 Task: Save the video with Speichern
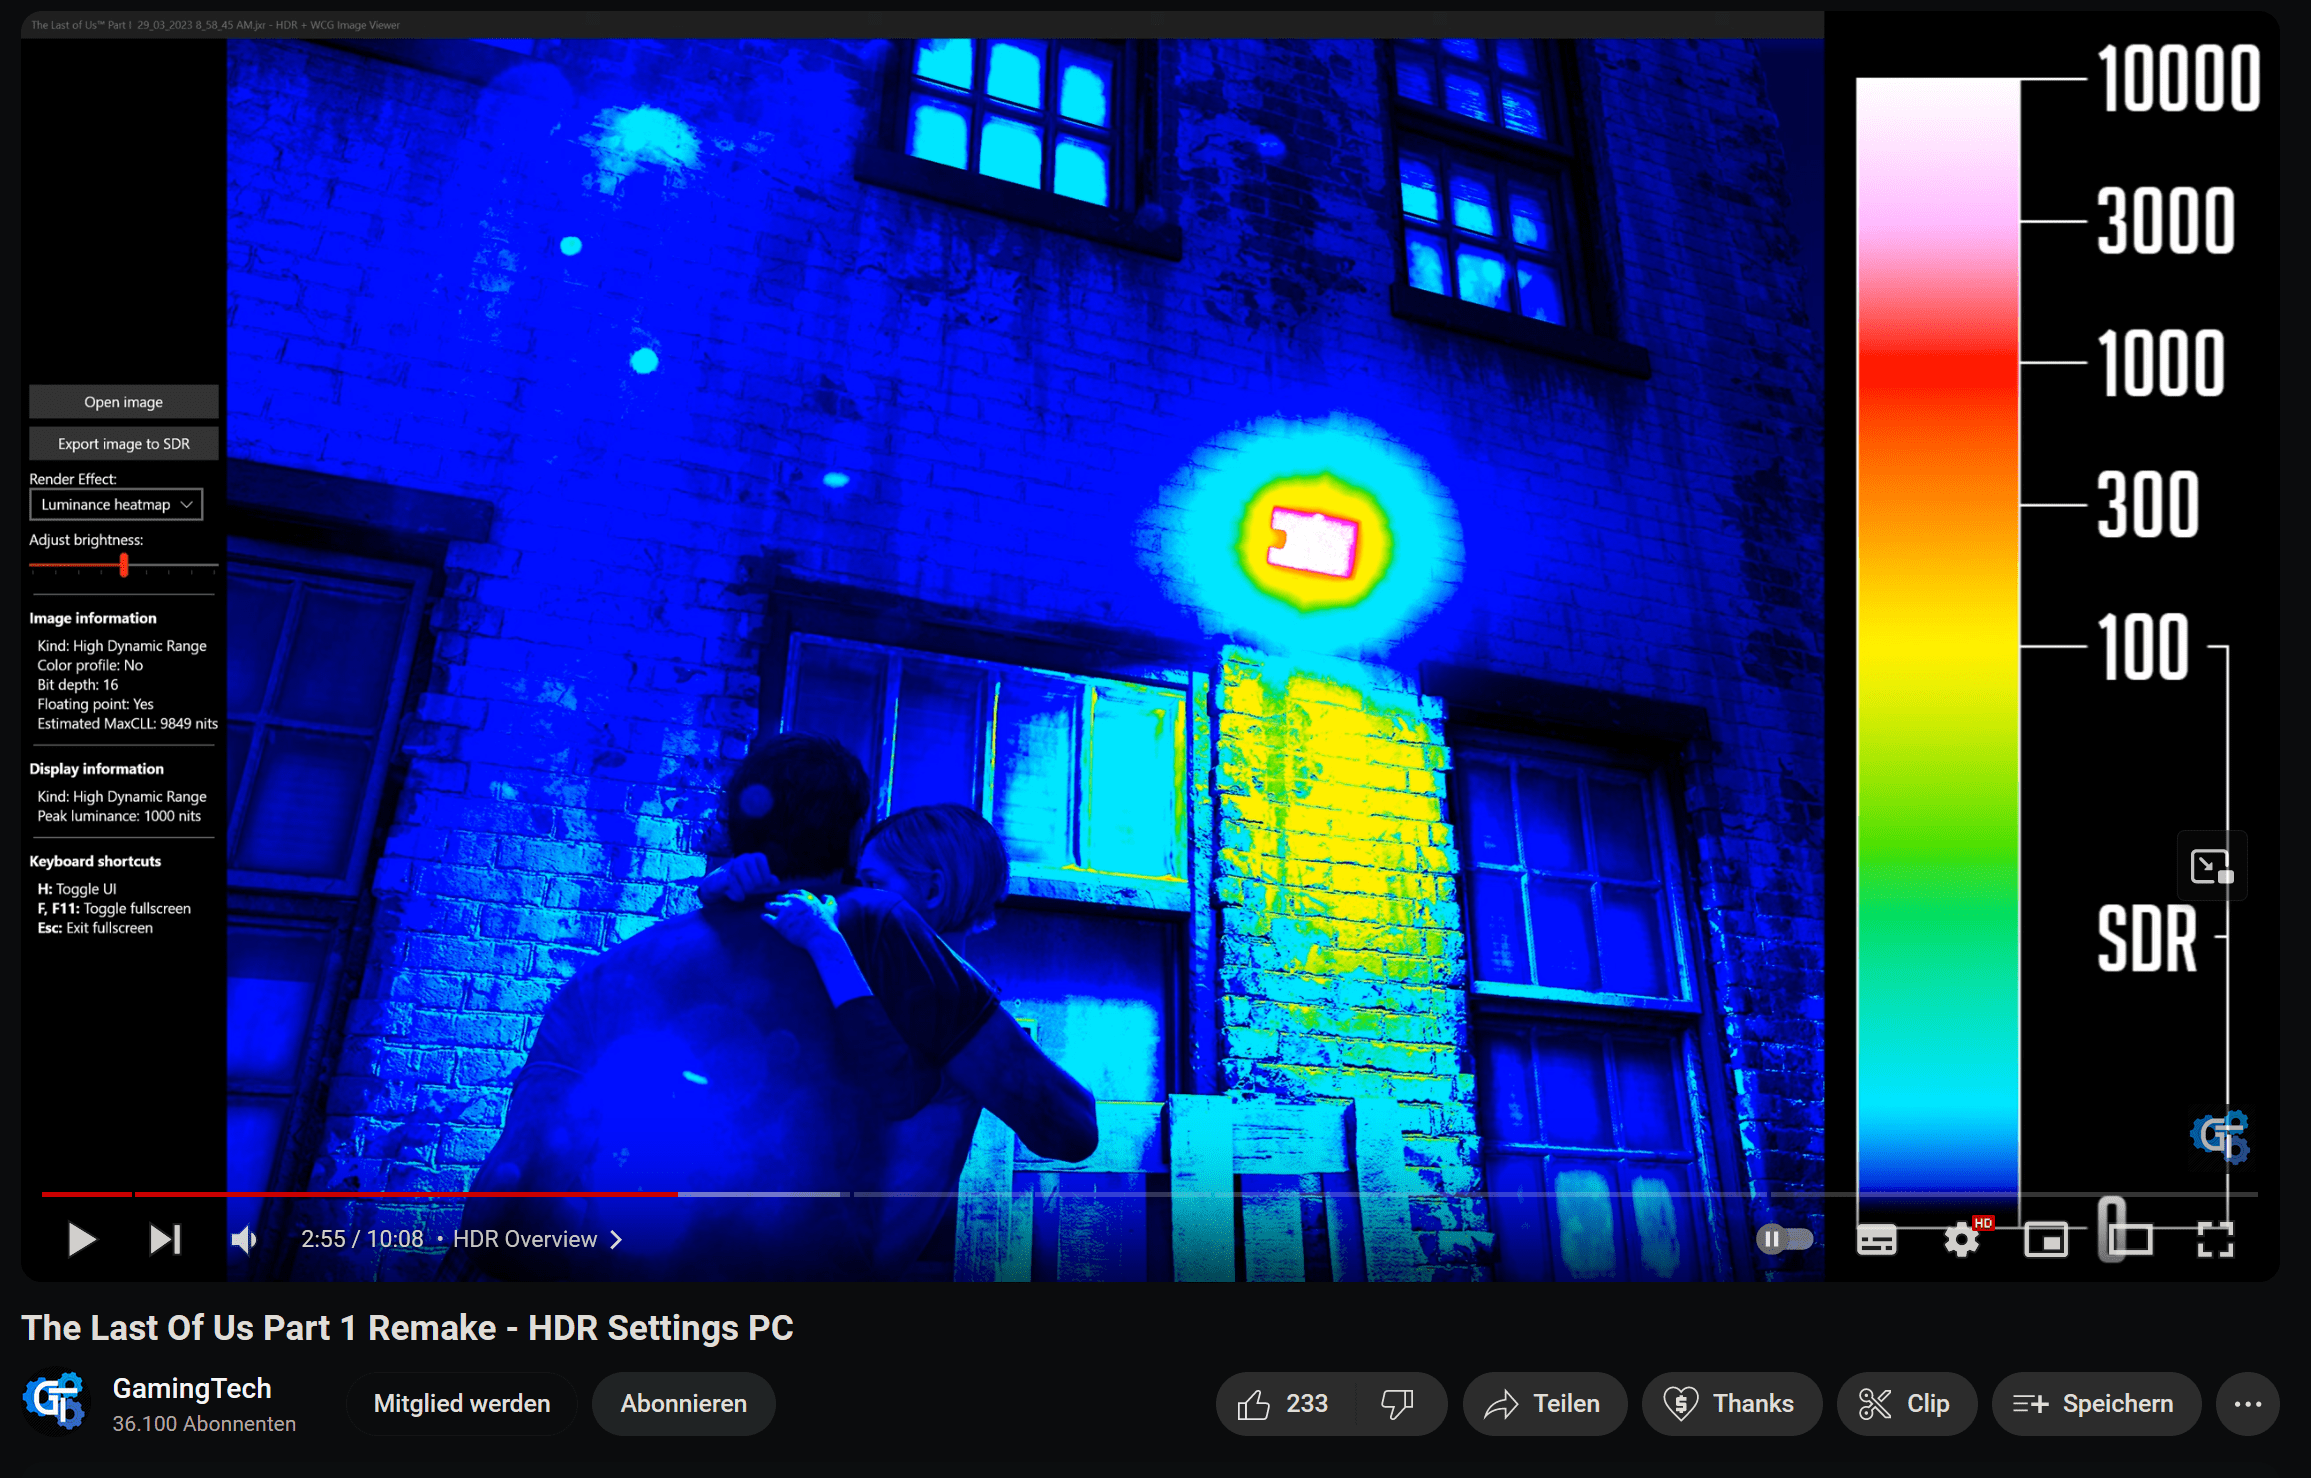coord(2096,1404)
